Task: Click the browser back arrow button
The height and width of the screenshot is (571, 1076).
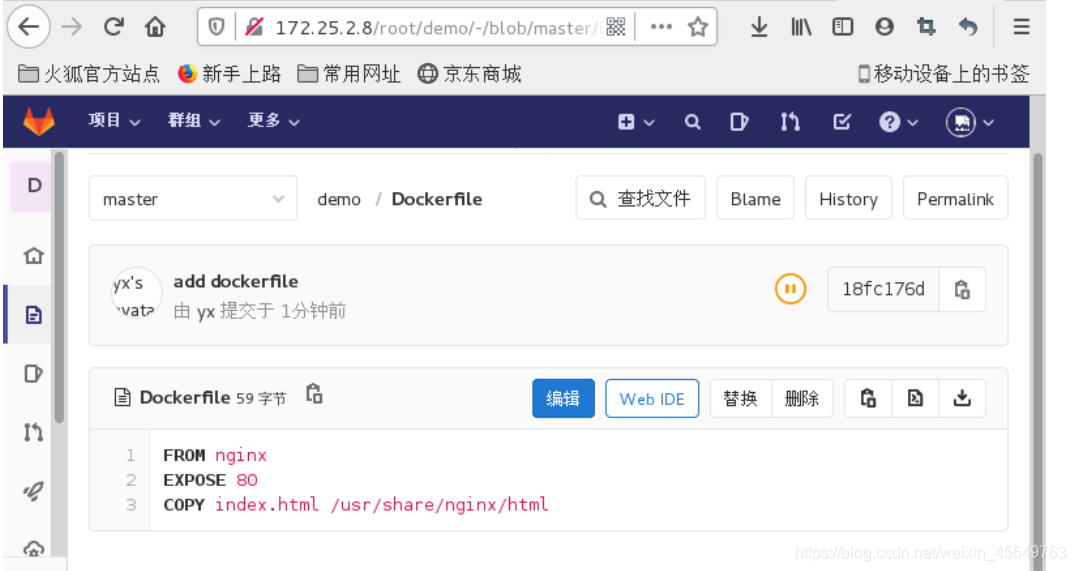Action: tap(29, 27)
